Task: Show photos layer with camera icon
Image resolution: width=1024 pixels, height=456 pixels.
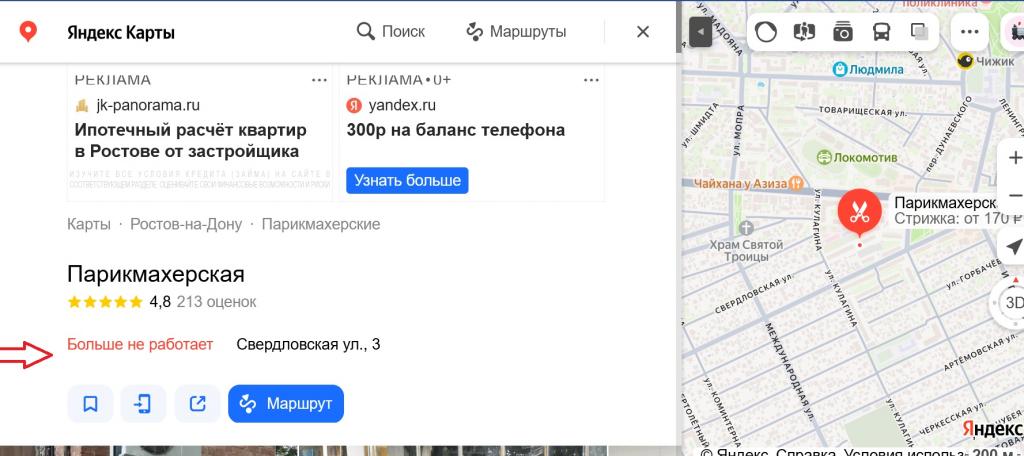Action: click(842, 31)
